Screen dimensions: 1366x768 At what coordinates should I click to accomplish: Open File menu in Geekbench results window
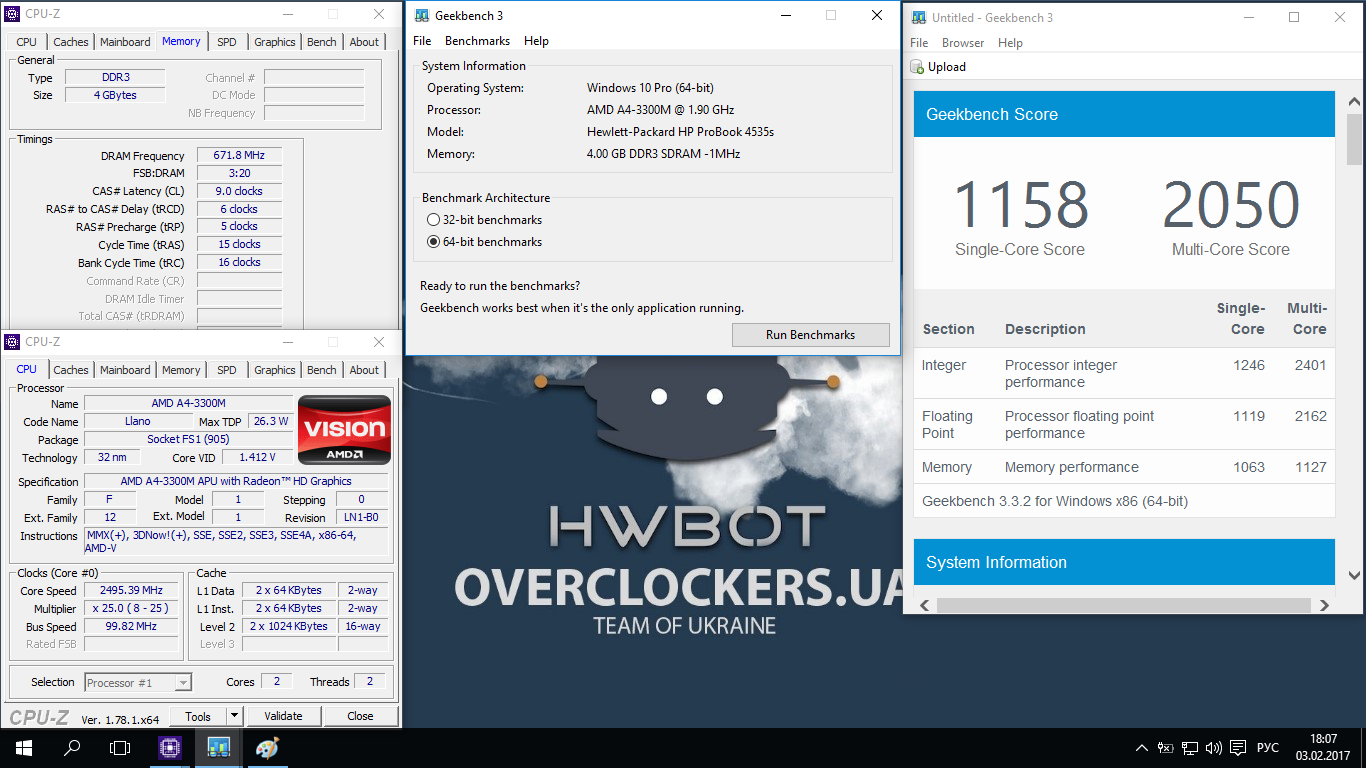pyautogui.click(x=919, y=43)
